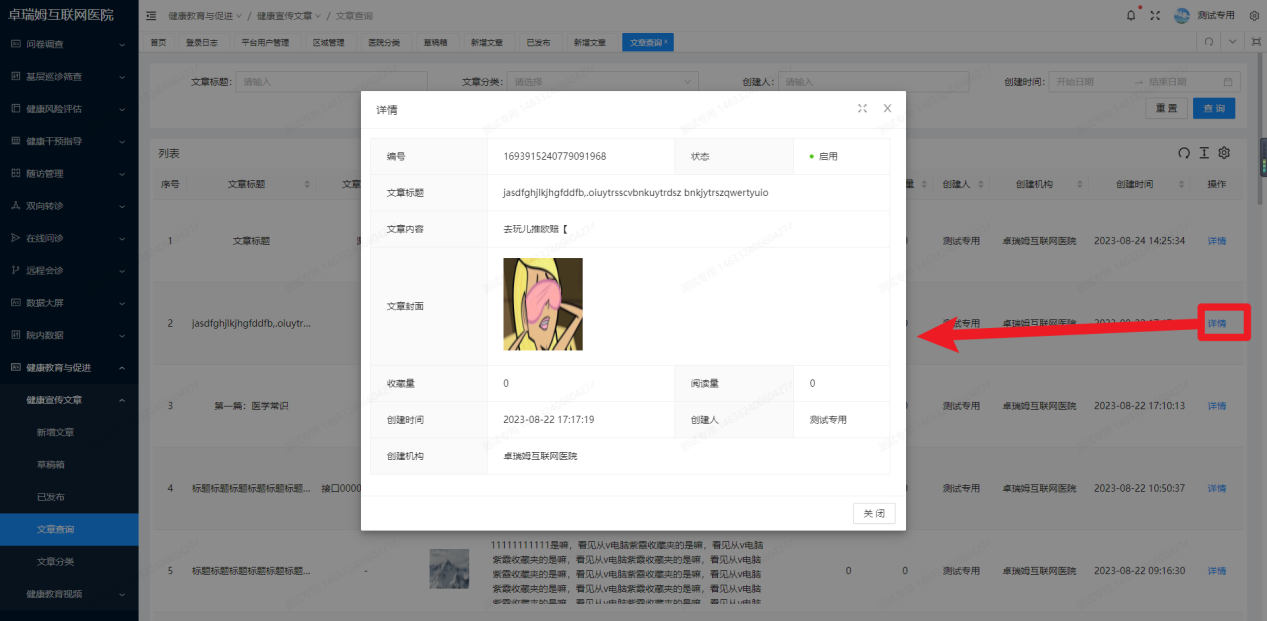
Task: Open the 文章分类 dropdown selector
Action: [600, 80]
